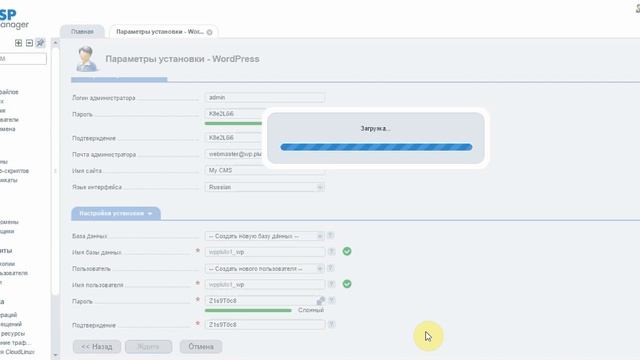This screenshot has height=360, width=640.
Task: Click the sidebar scrollbar down arrow
Action: (55, 356)
